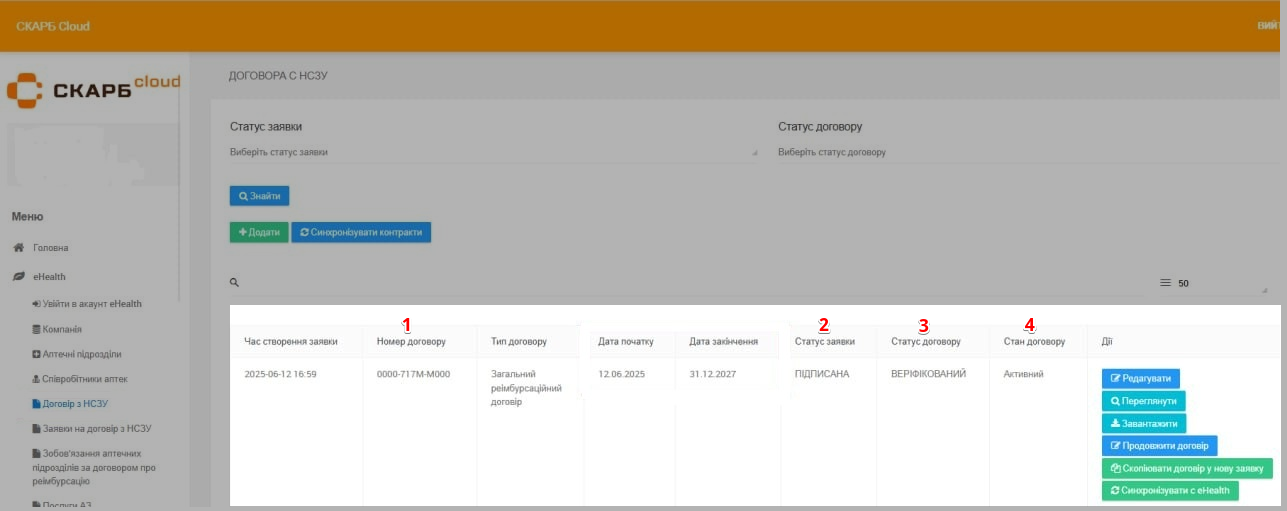Select Співробітники аптек menu item
Viewport: 1287px width, 511px height.
point(85,379)
